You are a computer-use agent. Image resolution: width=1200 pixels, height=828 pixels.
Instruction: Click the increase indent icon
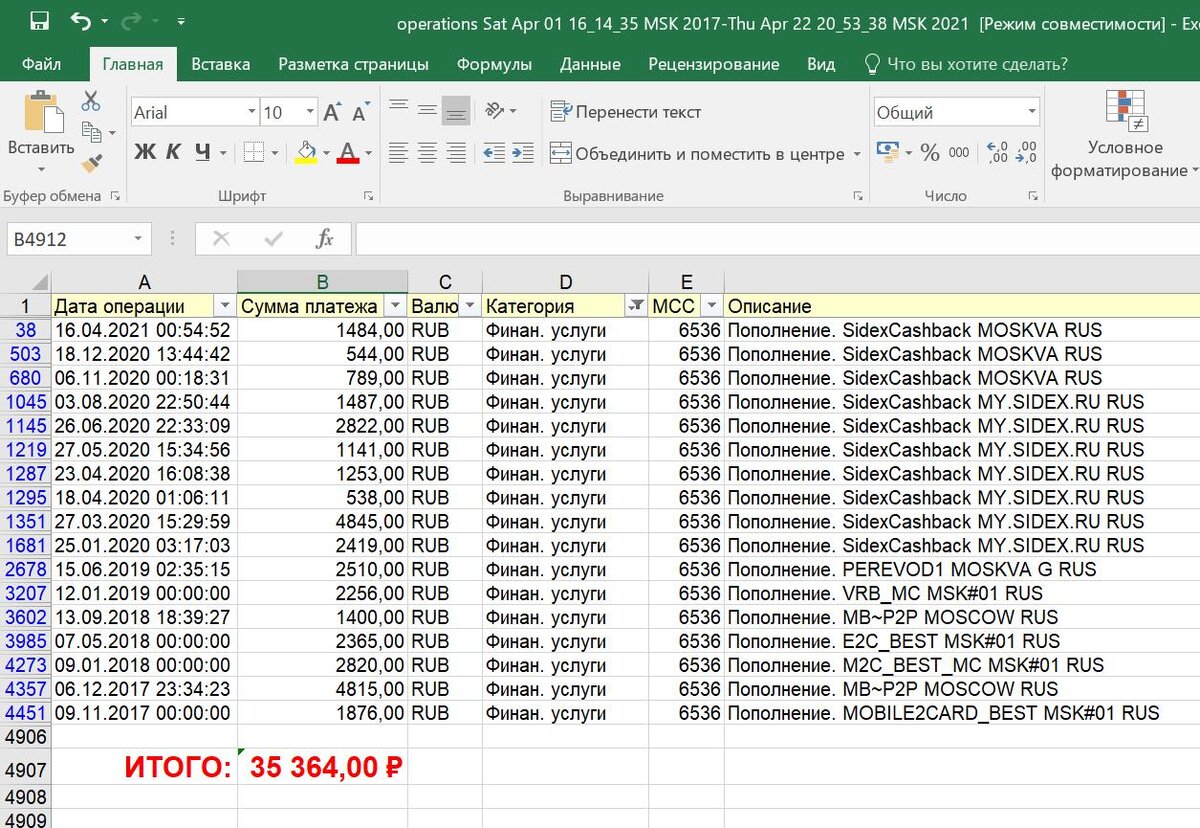click(x=523, y=153)
